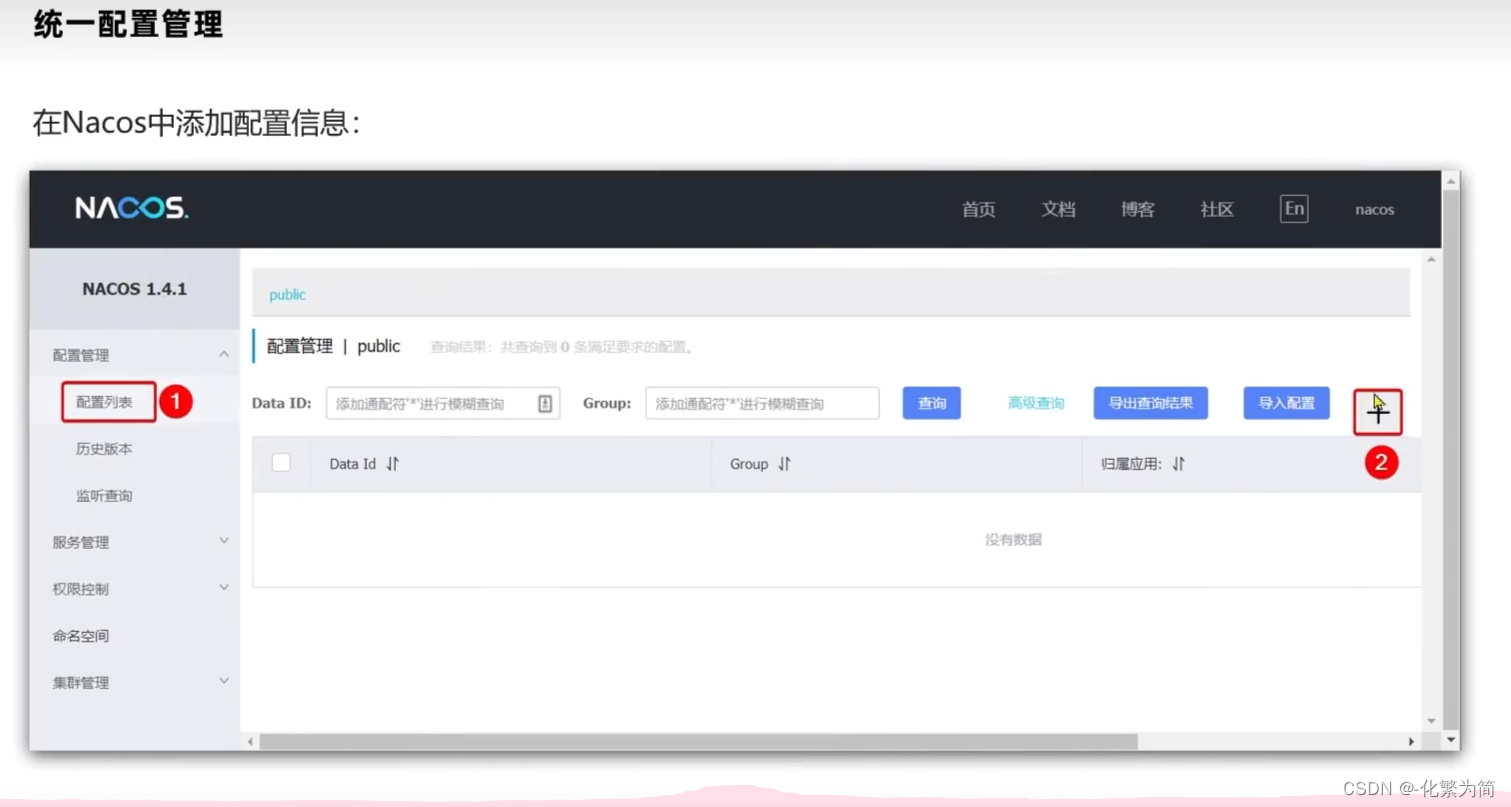This screenshot has height=807, width=1511.
Task: Click the 没有数据 empty-table text
Action: (1013, 539)
